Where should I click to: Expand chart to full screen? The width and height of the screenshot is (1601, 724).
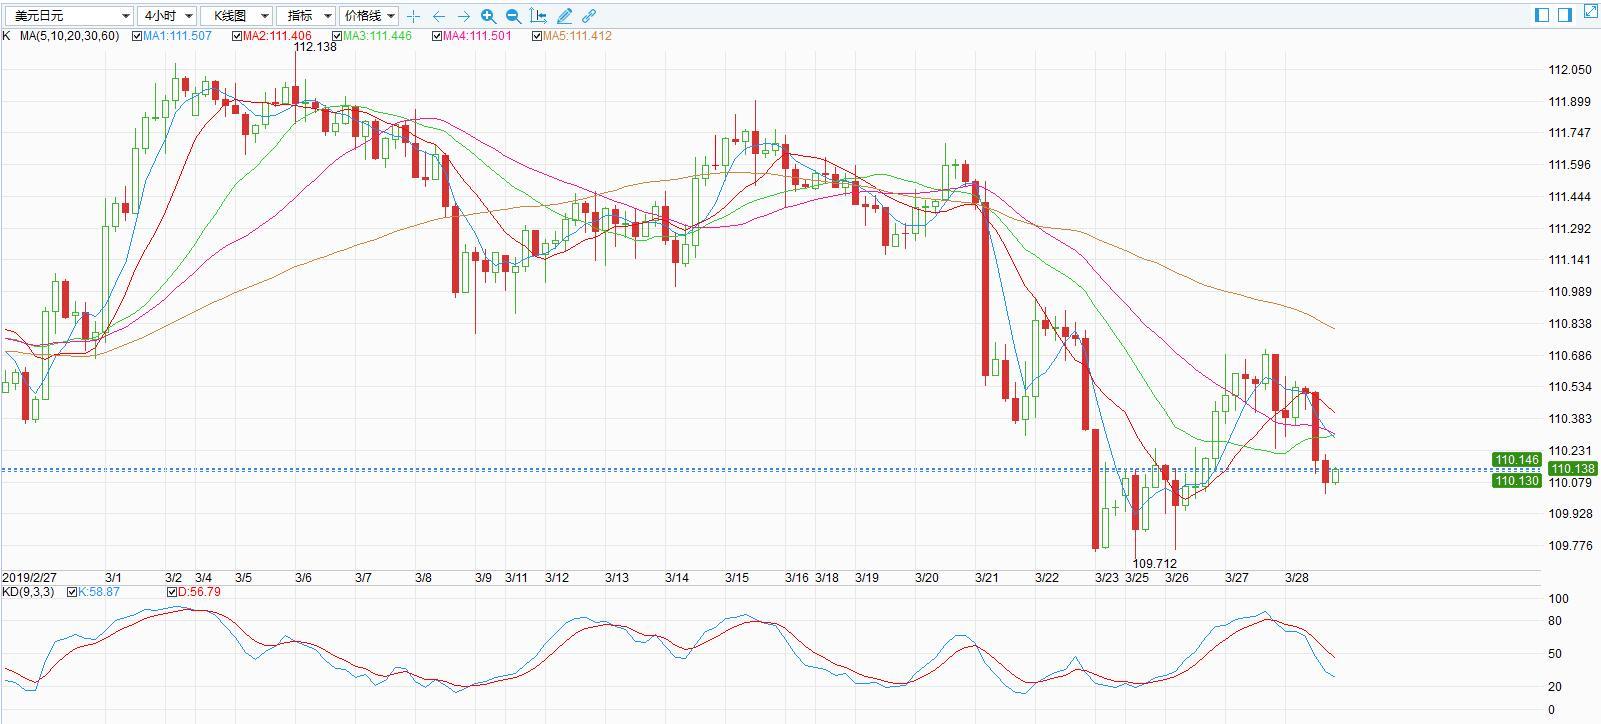tap(1590, 13)
